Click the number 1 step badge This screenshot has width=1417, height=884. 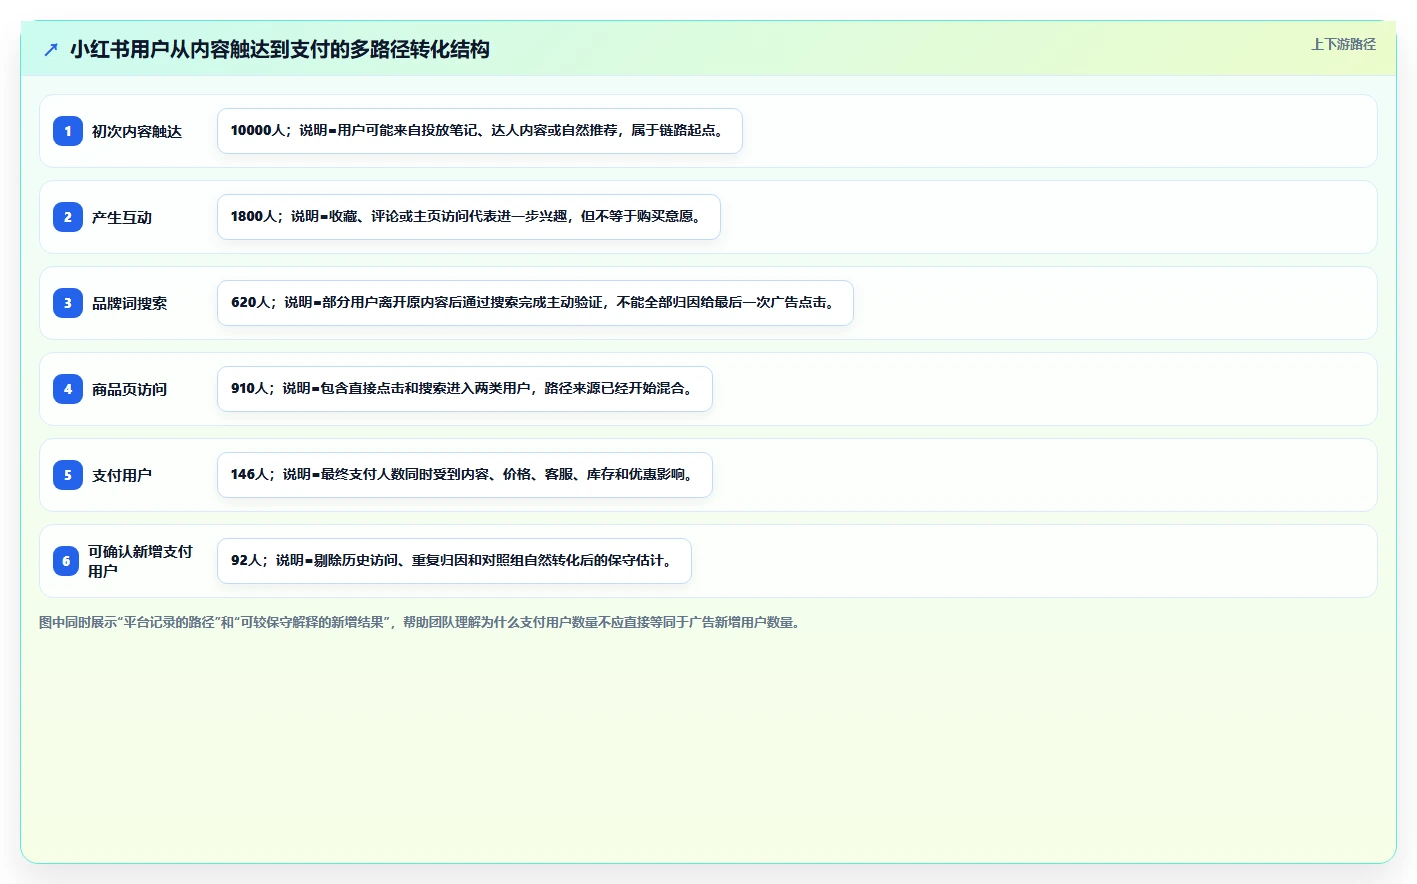(x=68, y=131)
